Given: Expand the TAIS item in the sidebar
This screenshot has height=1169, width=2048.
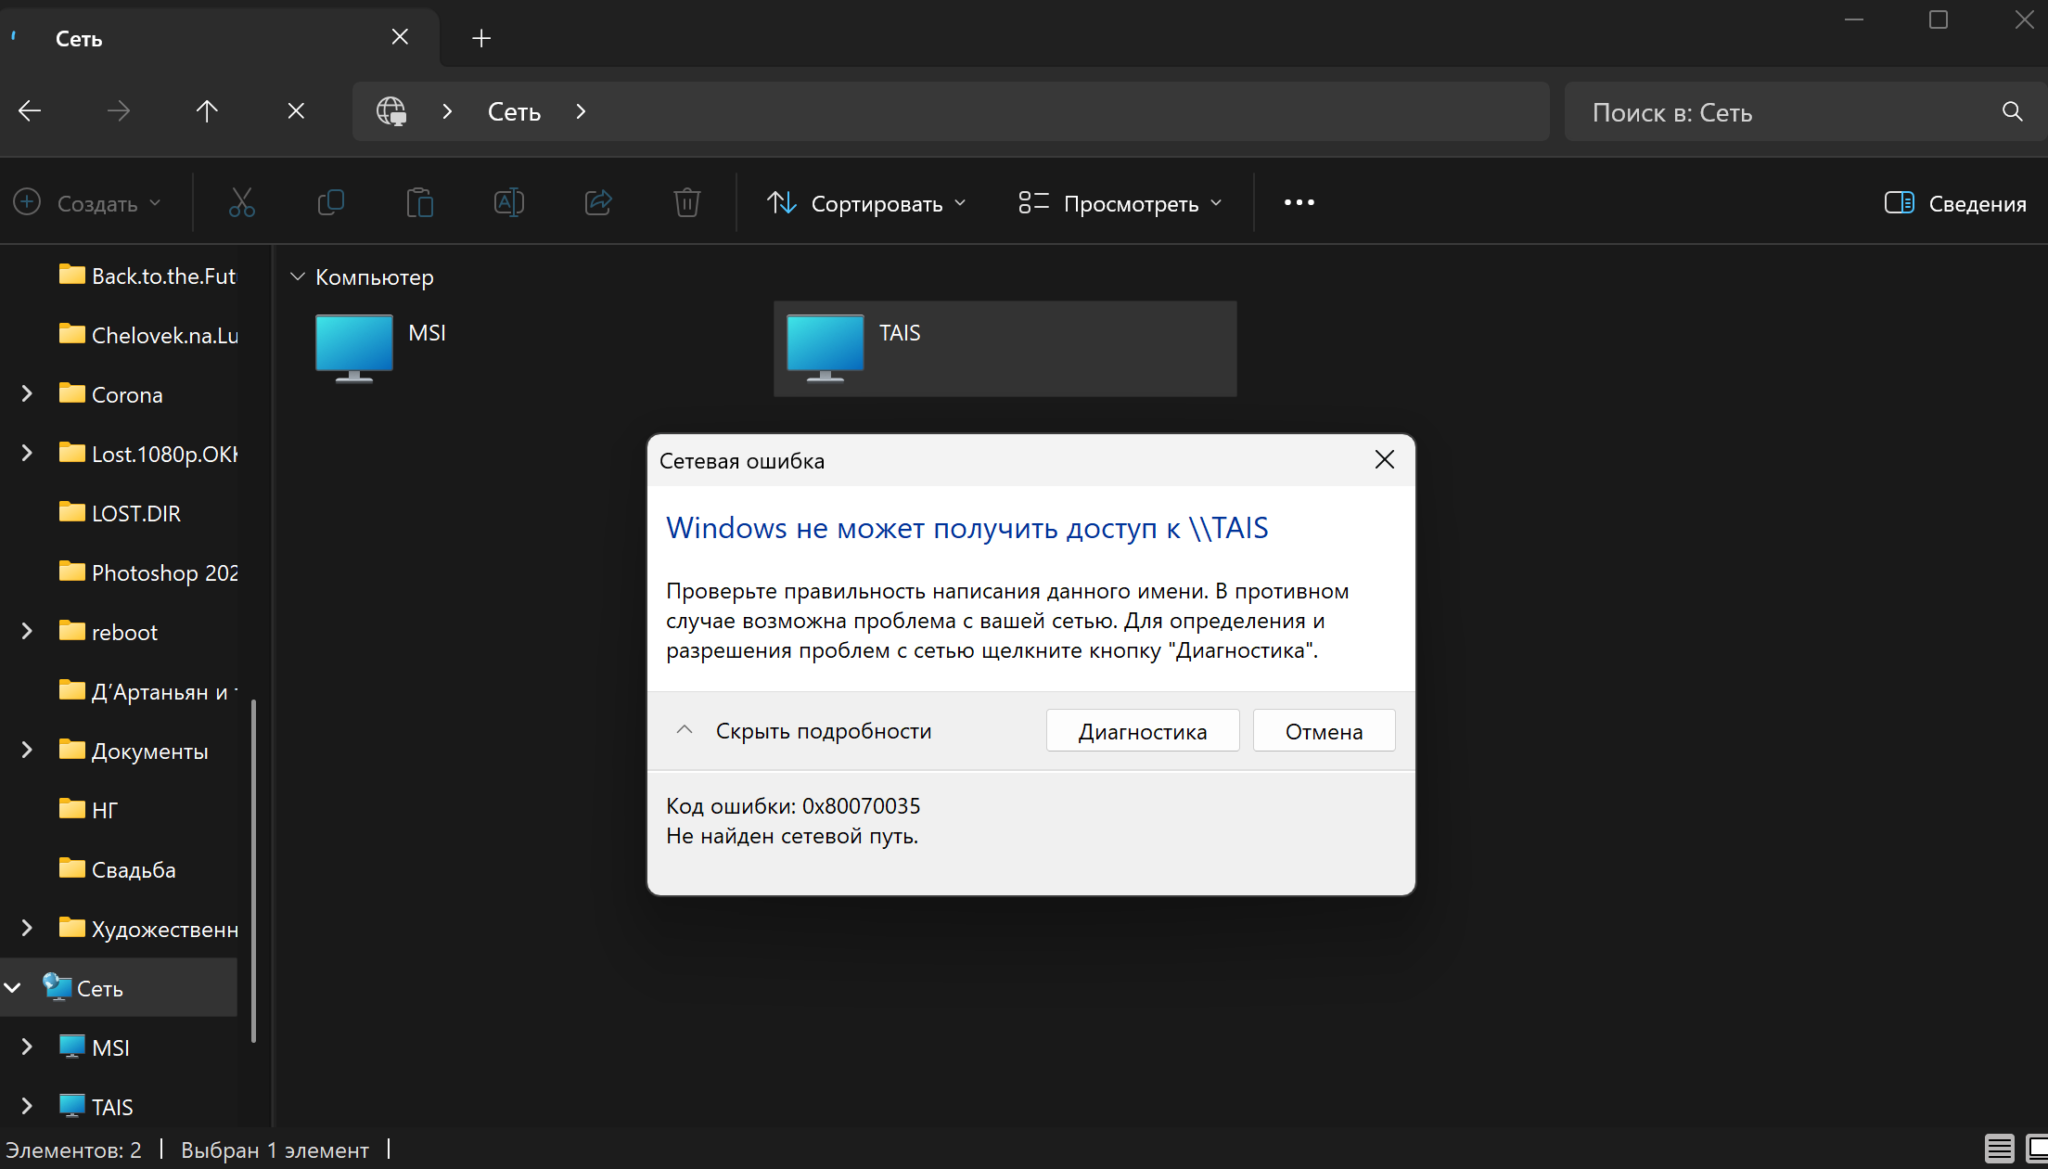Looking at the screenshot, I should [x=25, y=1106].
